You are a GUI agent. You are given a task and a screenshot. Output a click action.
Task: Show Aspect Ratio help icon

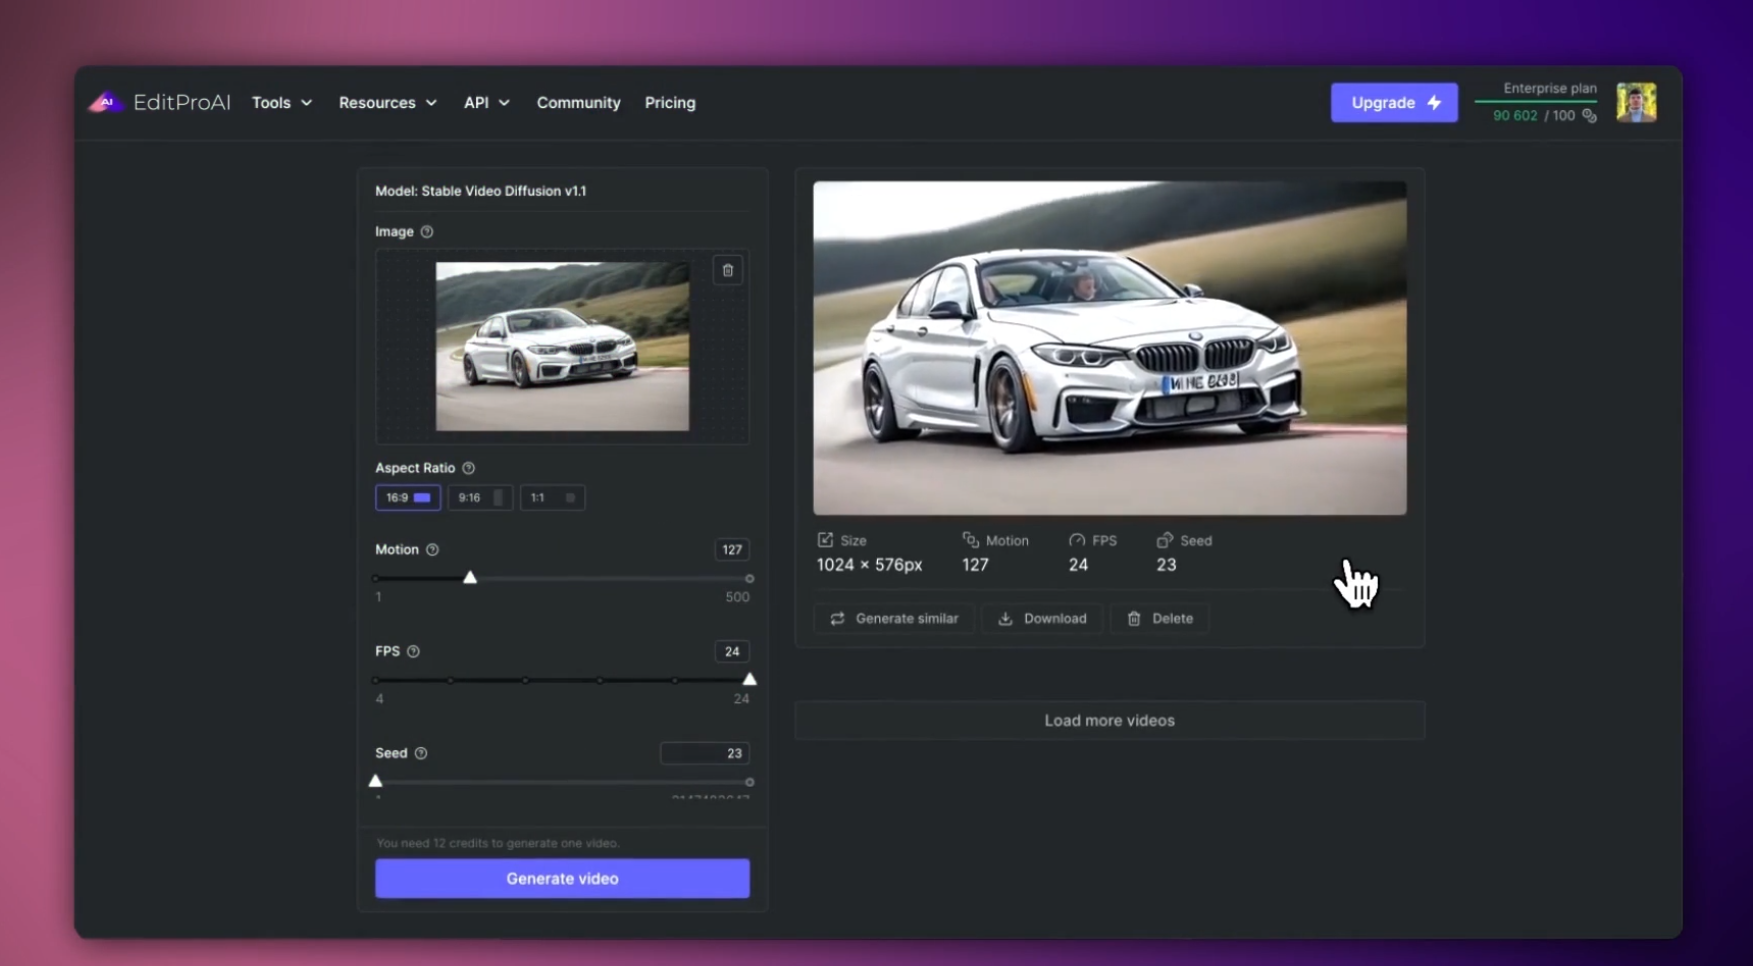coord(469,468)
